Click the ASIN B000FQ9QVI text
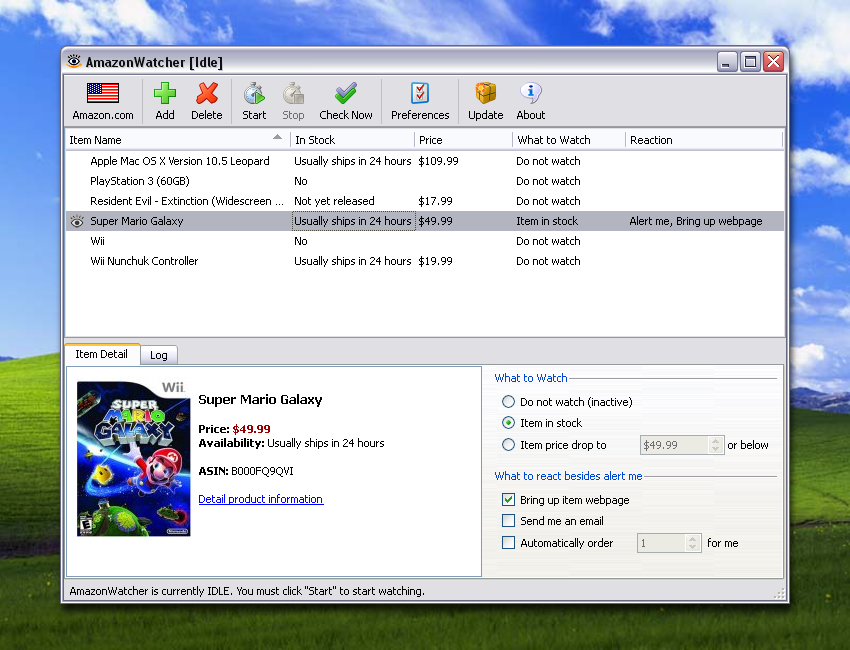850x650 pixels. point(246,471)
